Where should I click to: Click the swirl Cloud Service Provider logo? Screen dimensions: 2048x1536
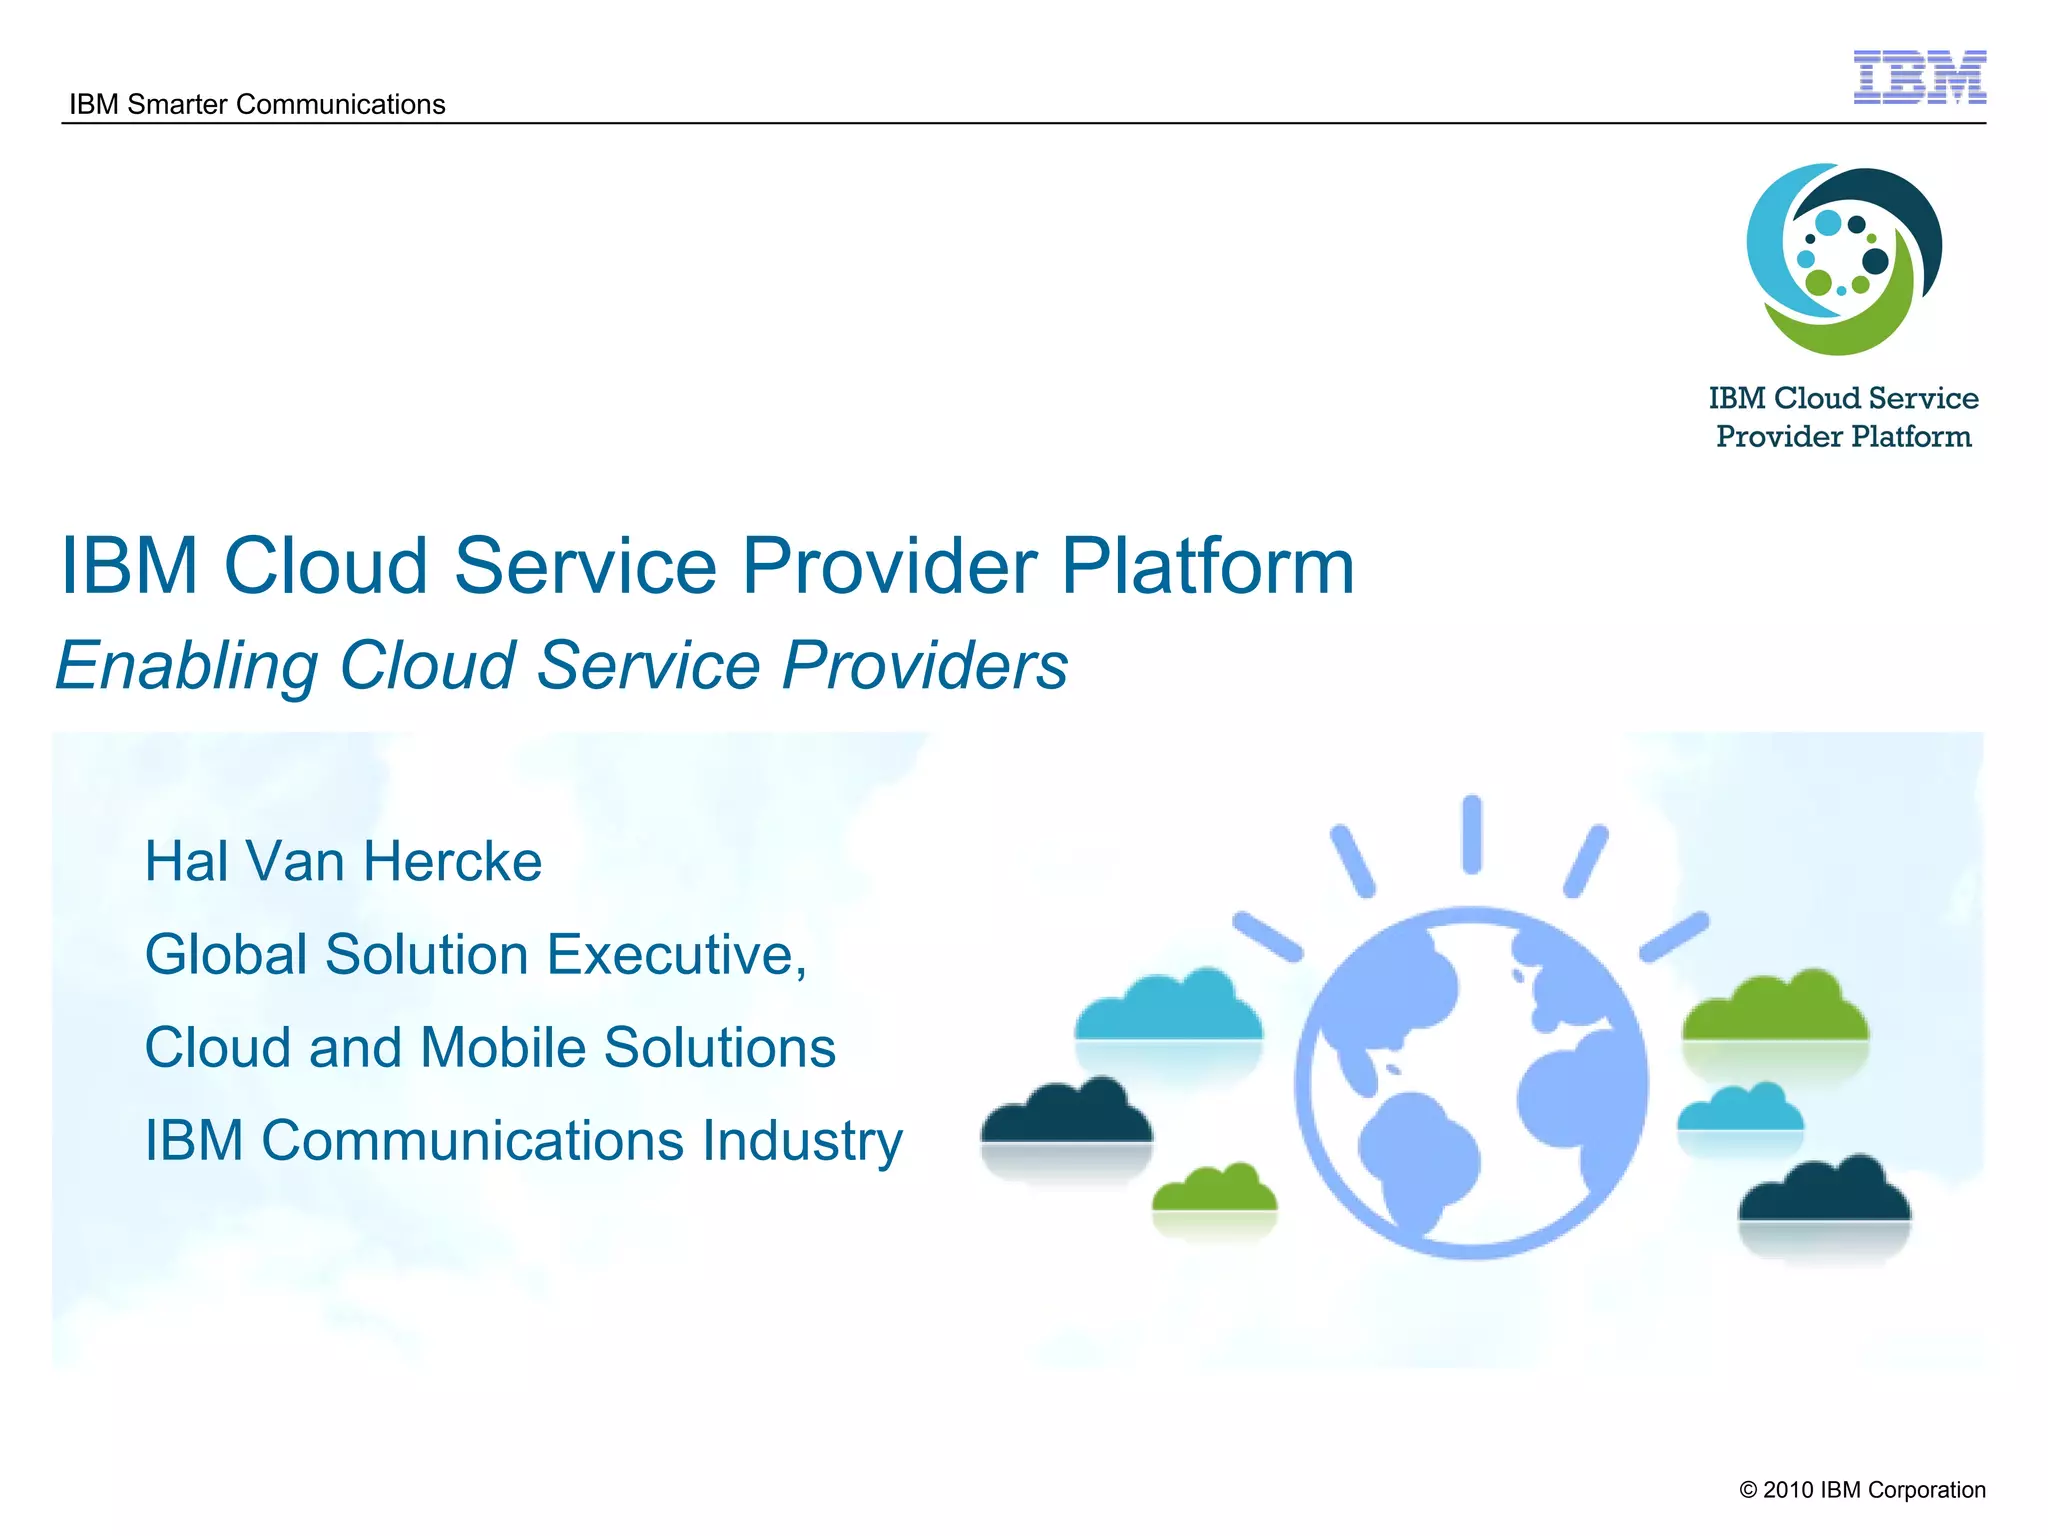1843,259
